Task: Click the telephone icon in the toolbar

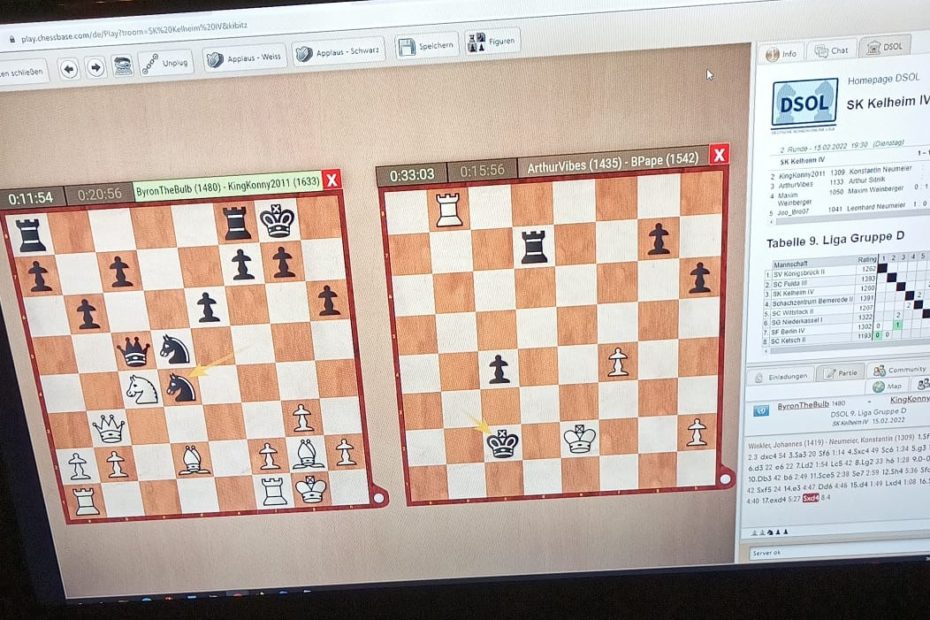Action: (122, 66)
